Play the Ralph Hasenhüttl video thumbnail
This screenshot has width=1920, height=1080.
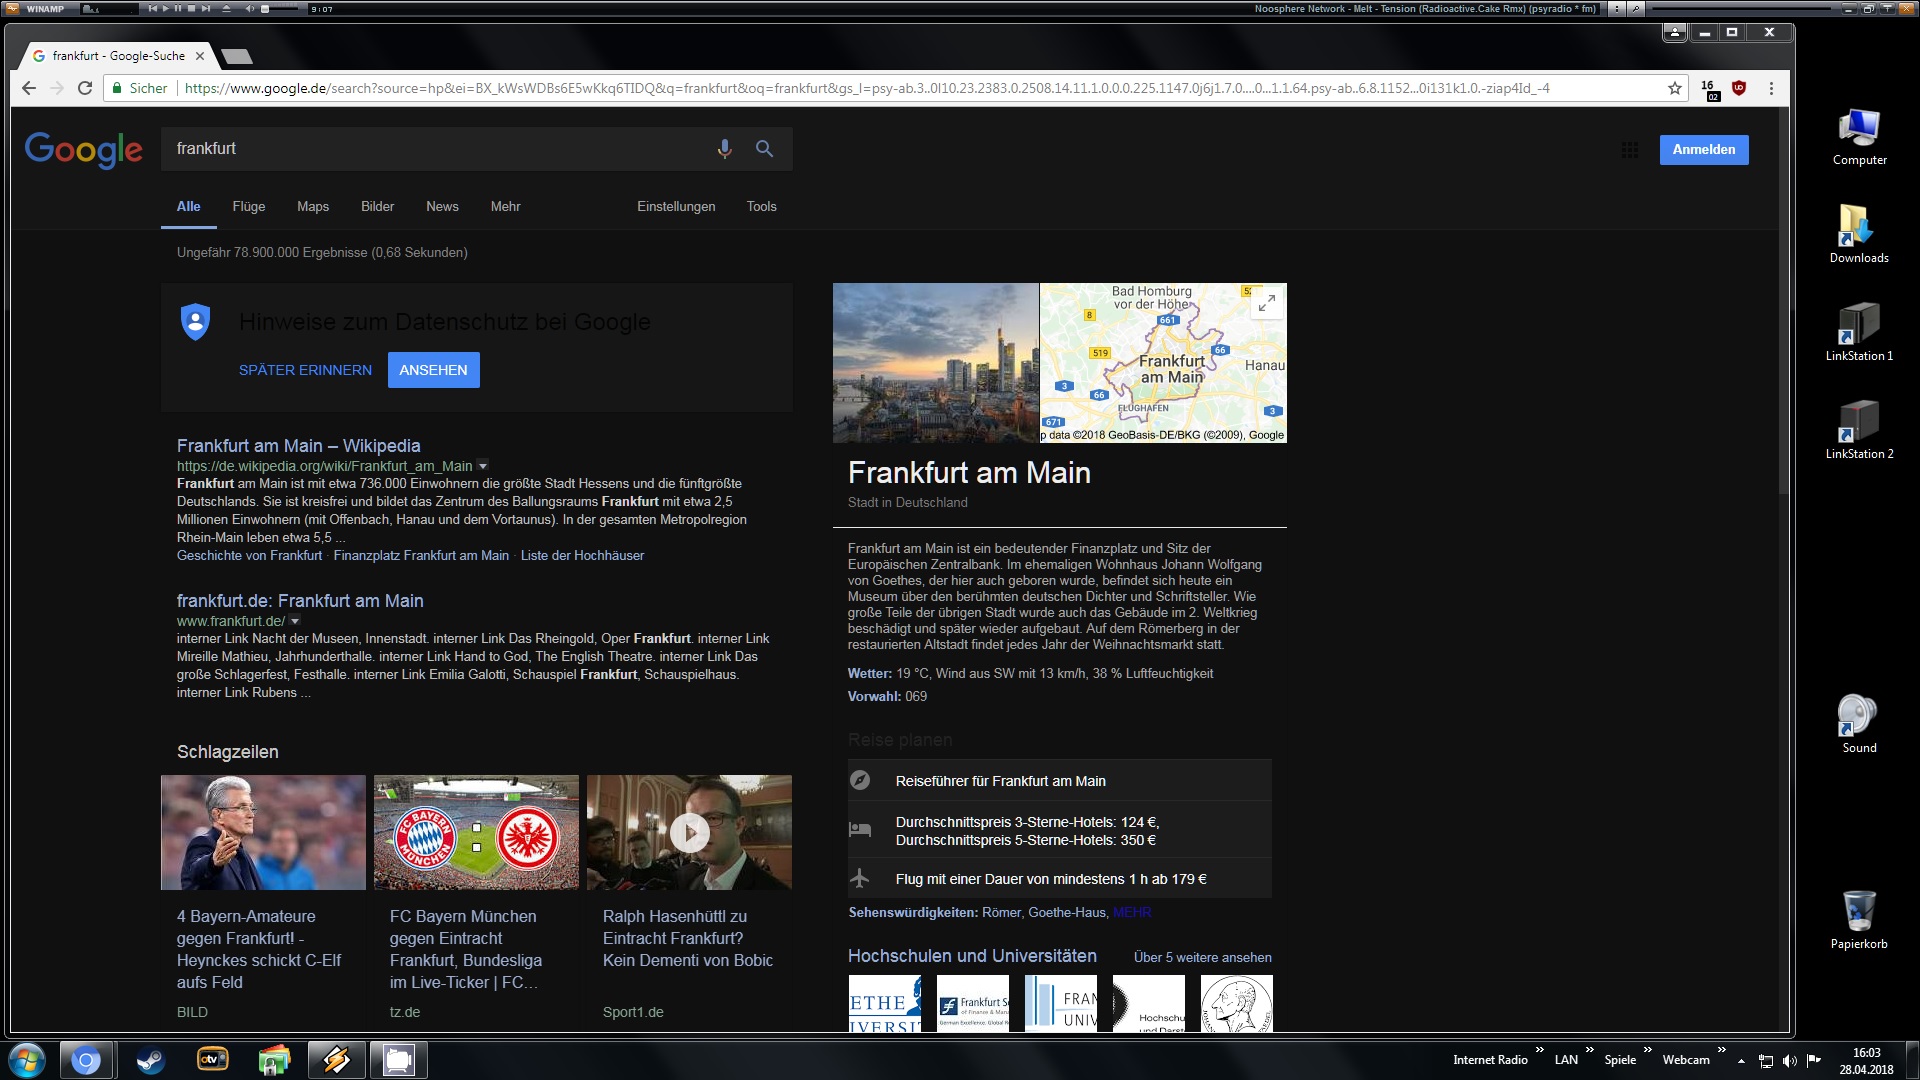[689, 832]
